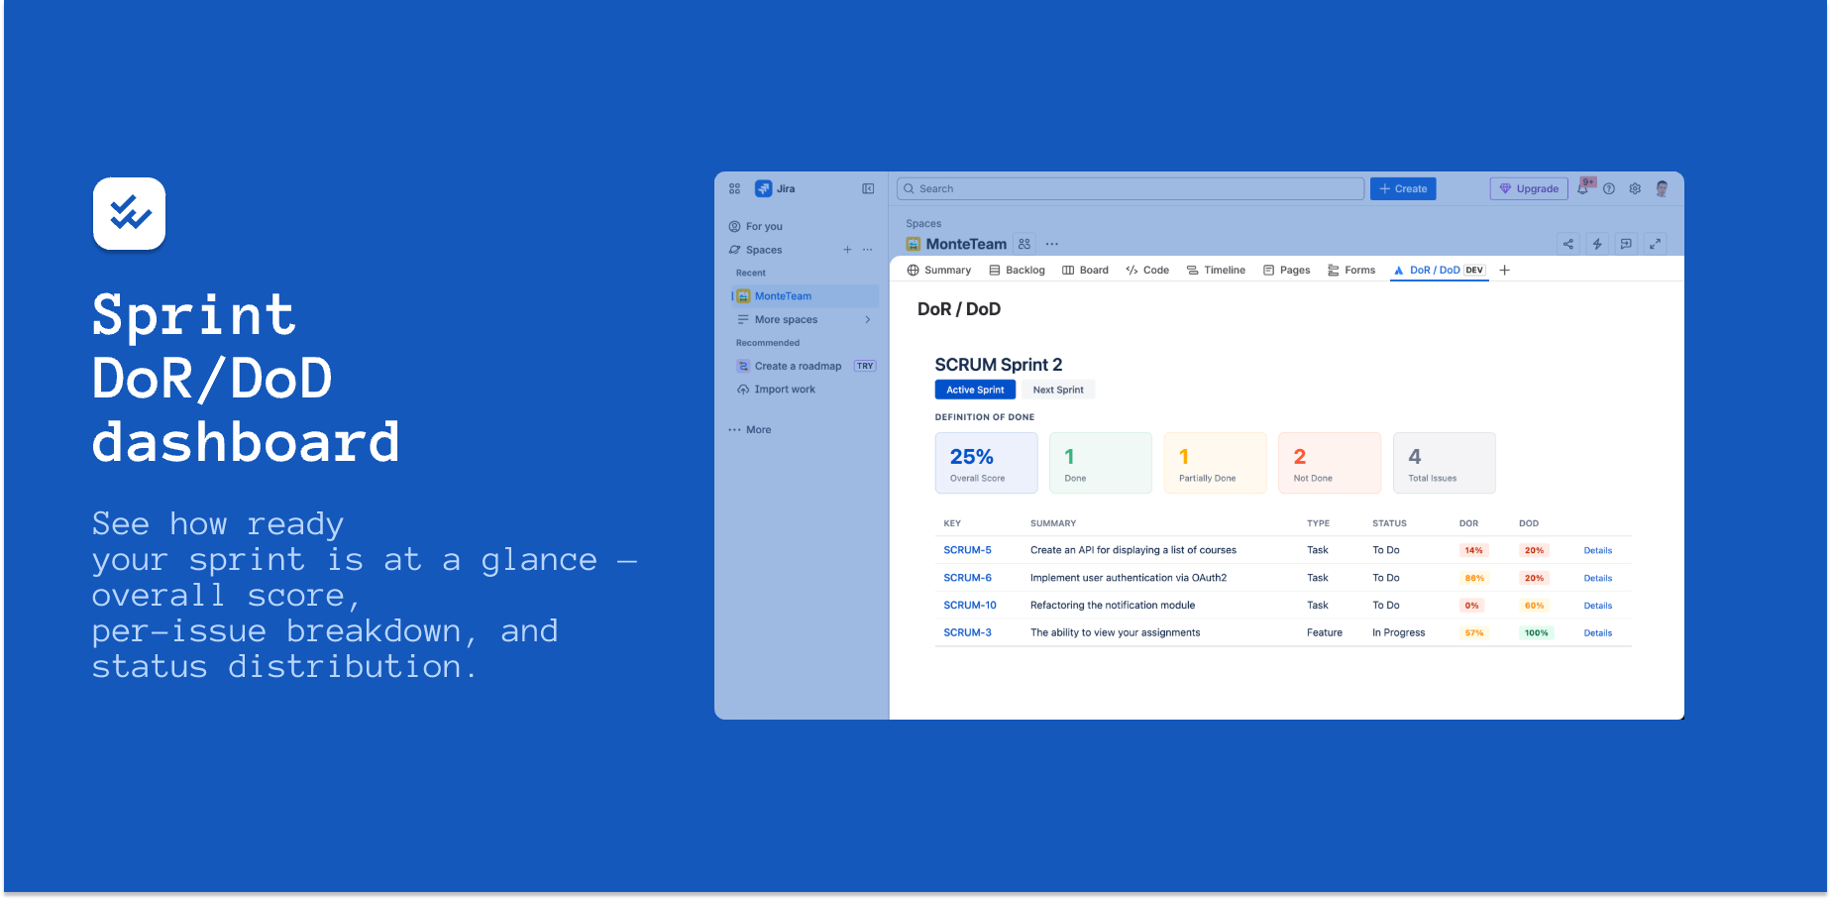This screenshot has height=900, width=1831.
Task: Open Details for the SCRUM-10 row
Action: 1597,606
